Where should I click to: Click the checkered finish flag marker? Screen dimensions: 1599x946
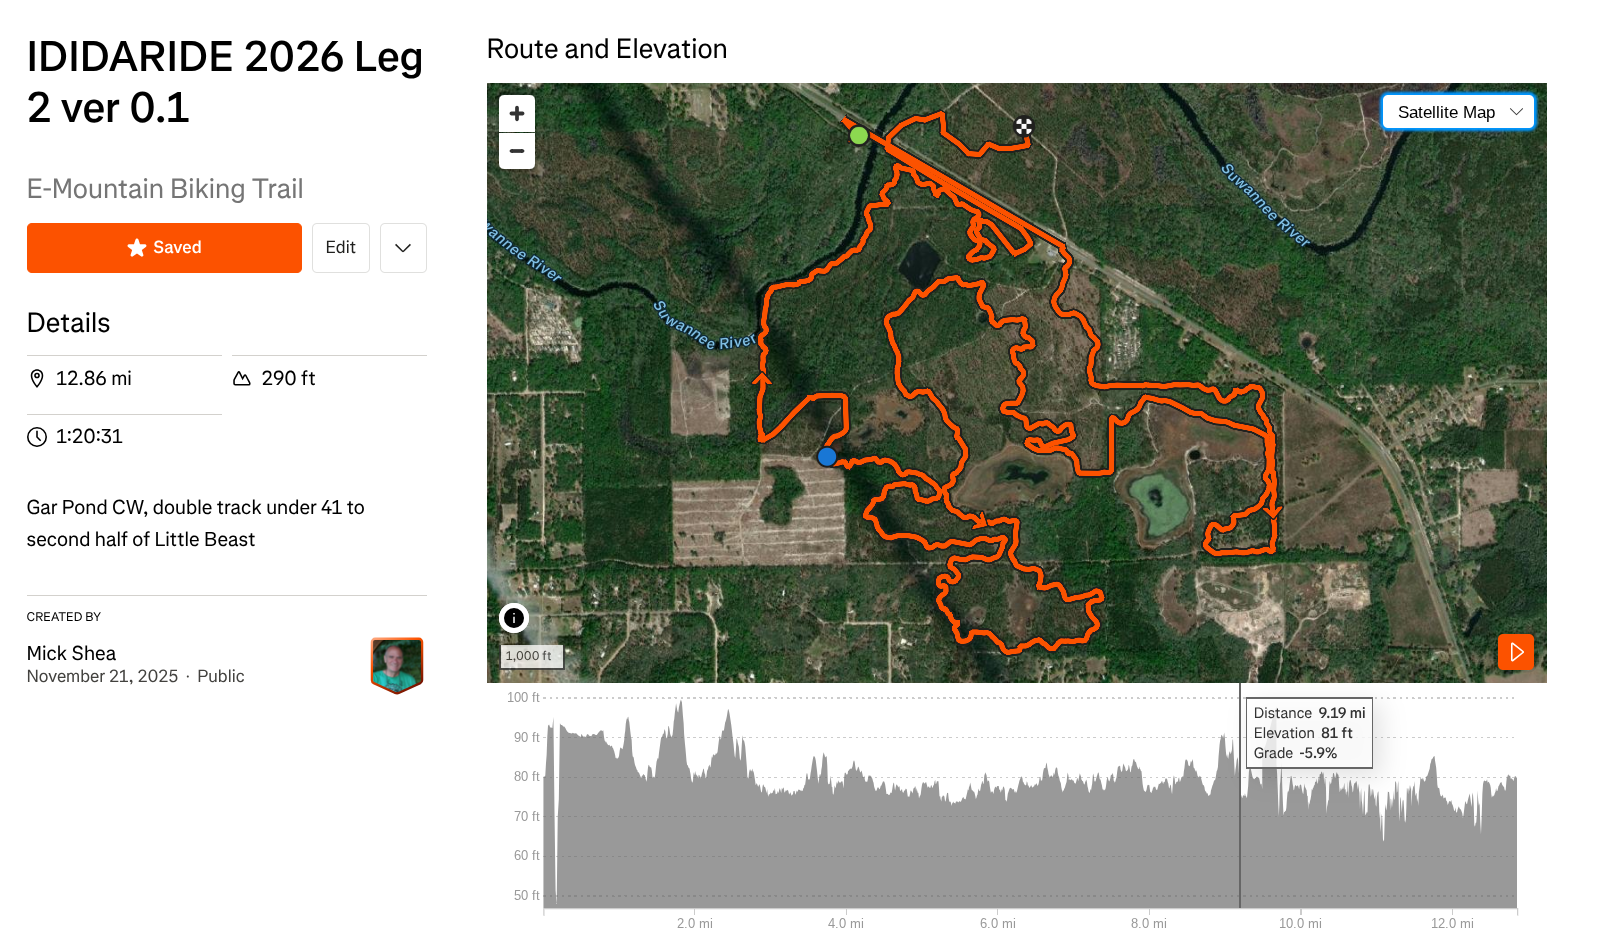(1023, 127)
